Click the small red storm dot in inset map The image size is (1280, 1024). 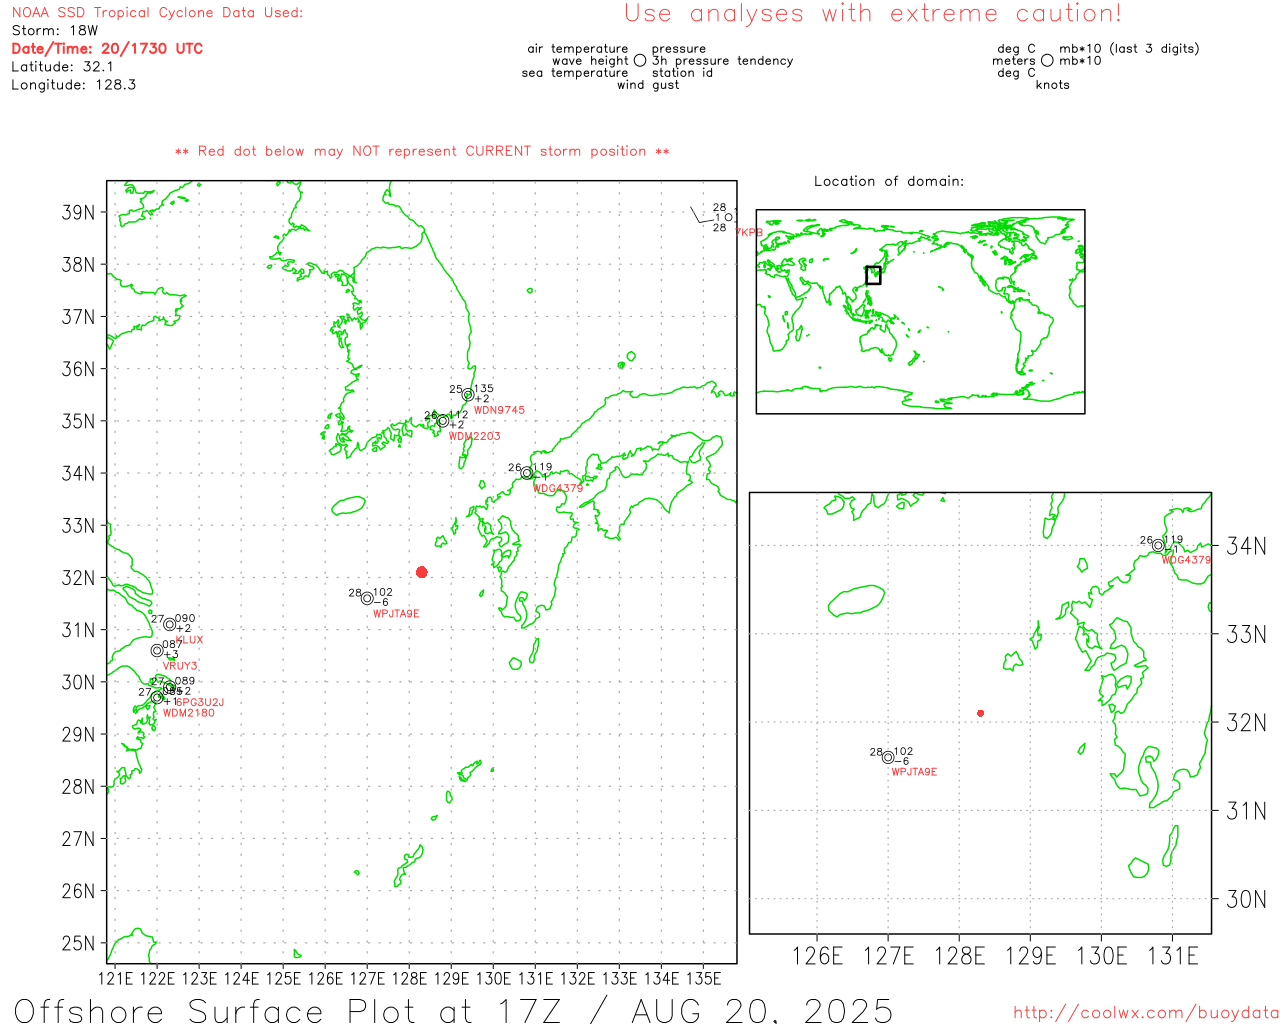coord(980,713)
